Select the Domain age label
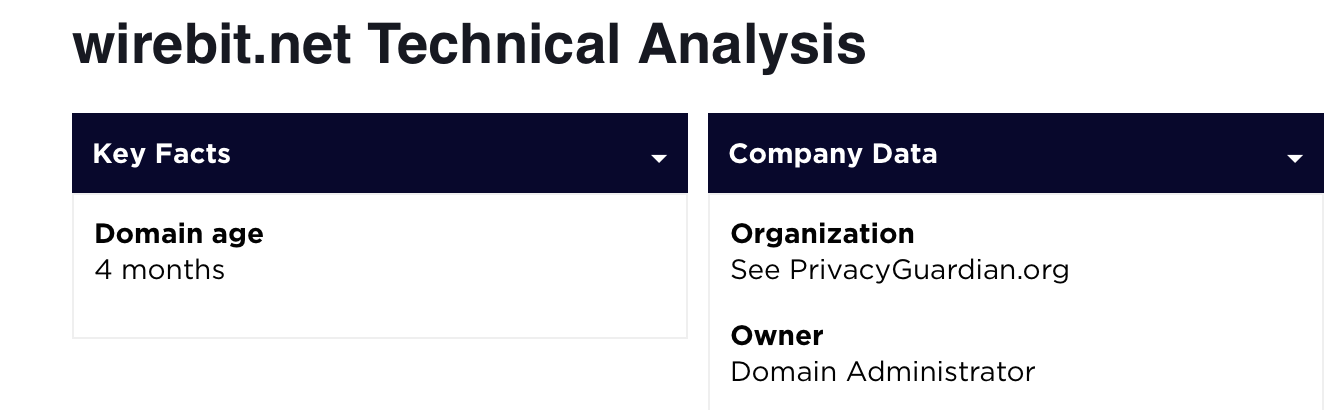This screenshot has height=410, width=1344. coord(178,234)
